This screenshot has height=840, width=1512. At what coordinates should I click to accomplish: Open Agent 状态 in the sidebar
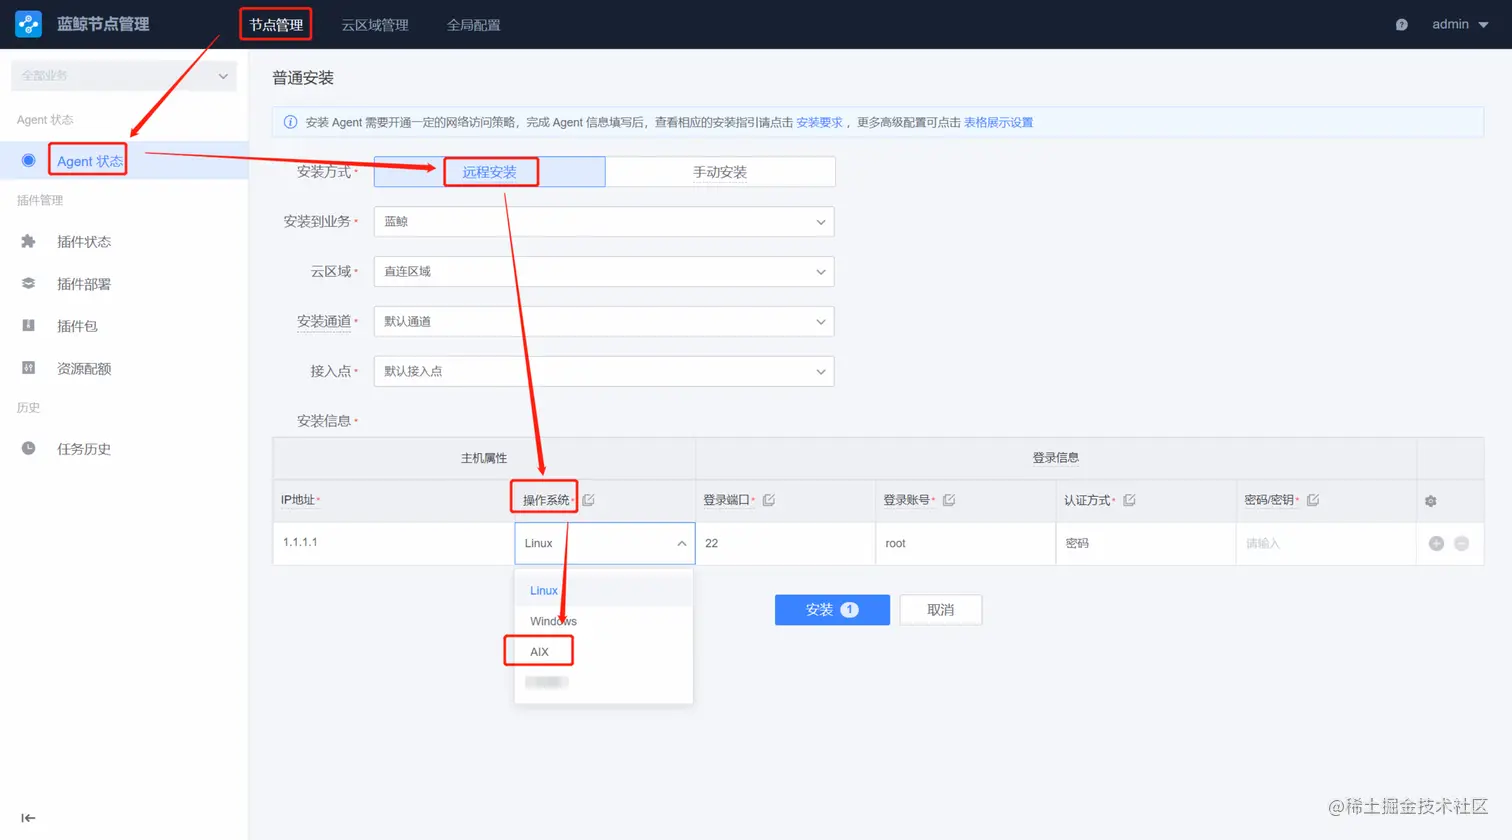click(x=124, y=160)
